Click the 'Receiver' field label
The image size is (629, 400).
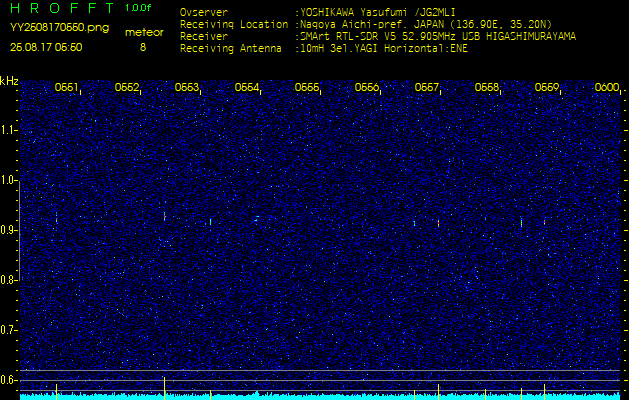[204, 37]
